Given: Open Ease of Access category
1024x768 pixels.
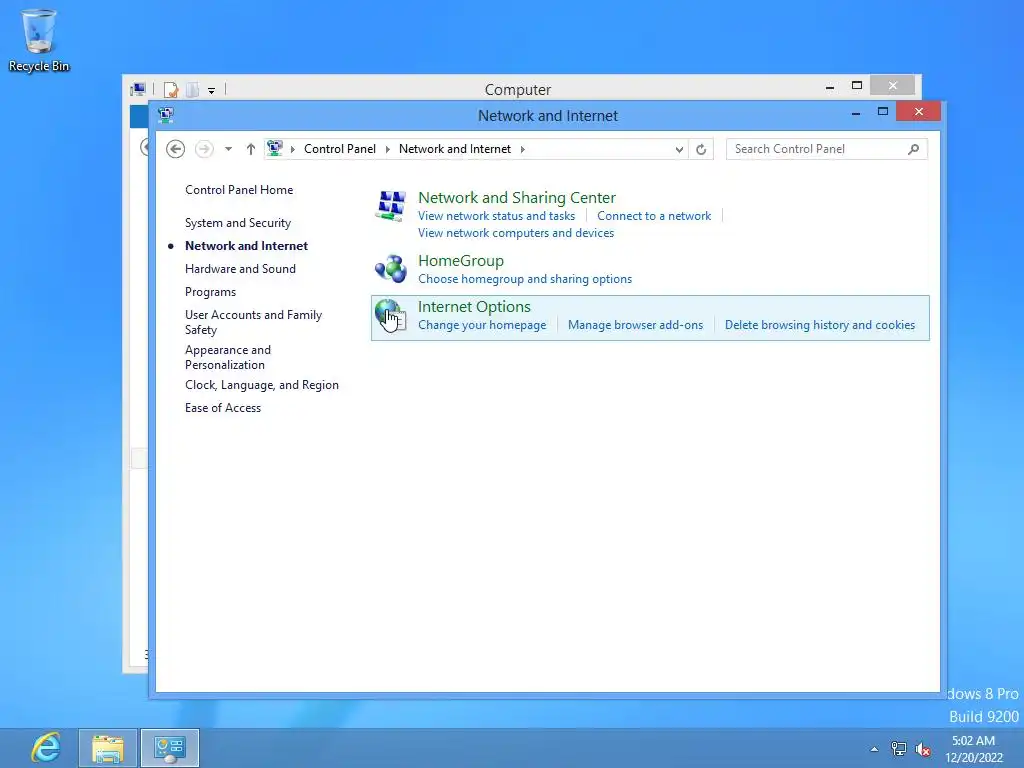Looking at the screenshot, I should 223,408.
